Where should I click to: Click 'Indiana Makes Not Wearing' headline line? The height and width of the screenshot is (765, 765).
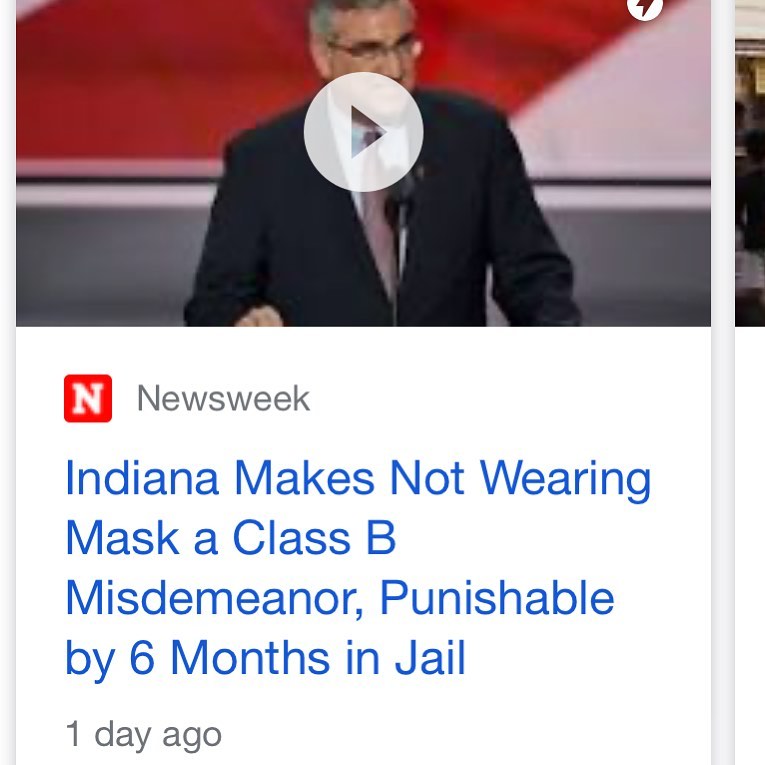[x=358, y=479]
